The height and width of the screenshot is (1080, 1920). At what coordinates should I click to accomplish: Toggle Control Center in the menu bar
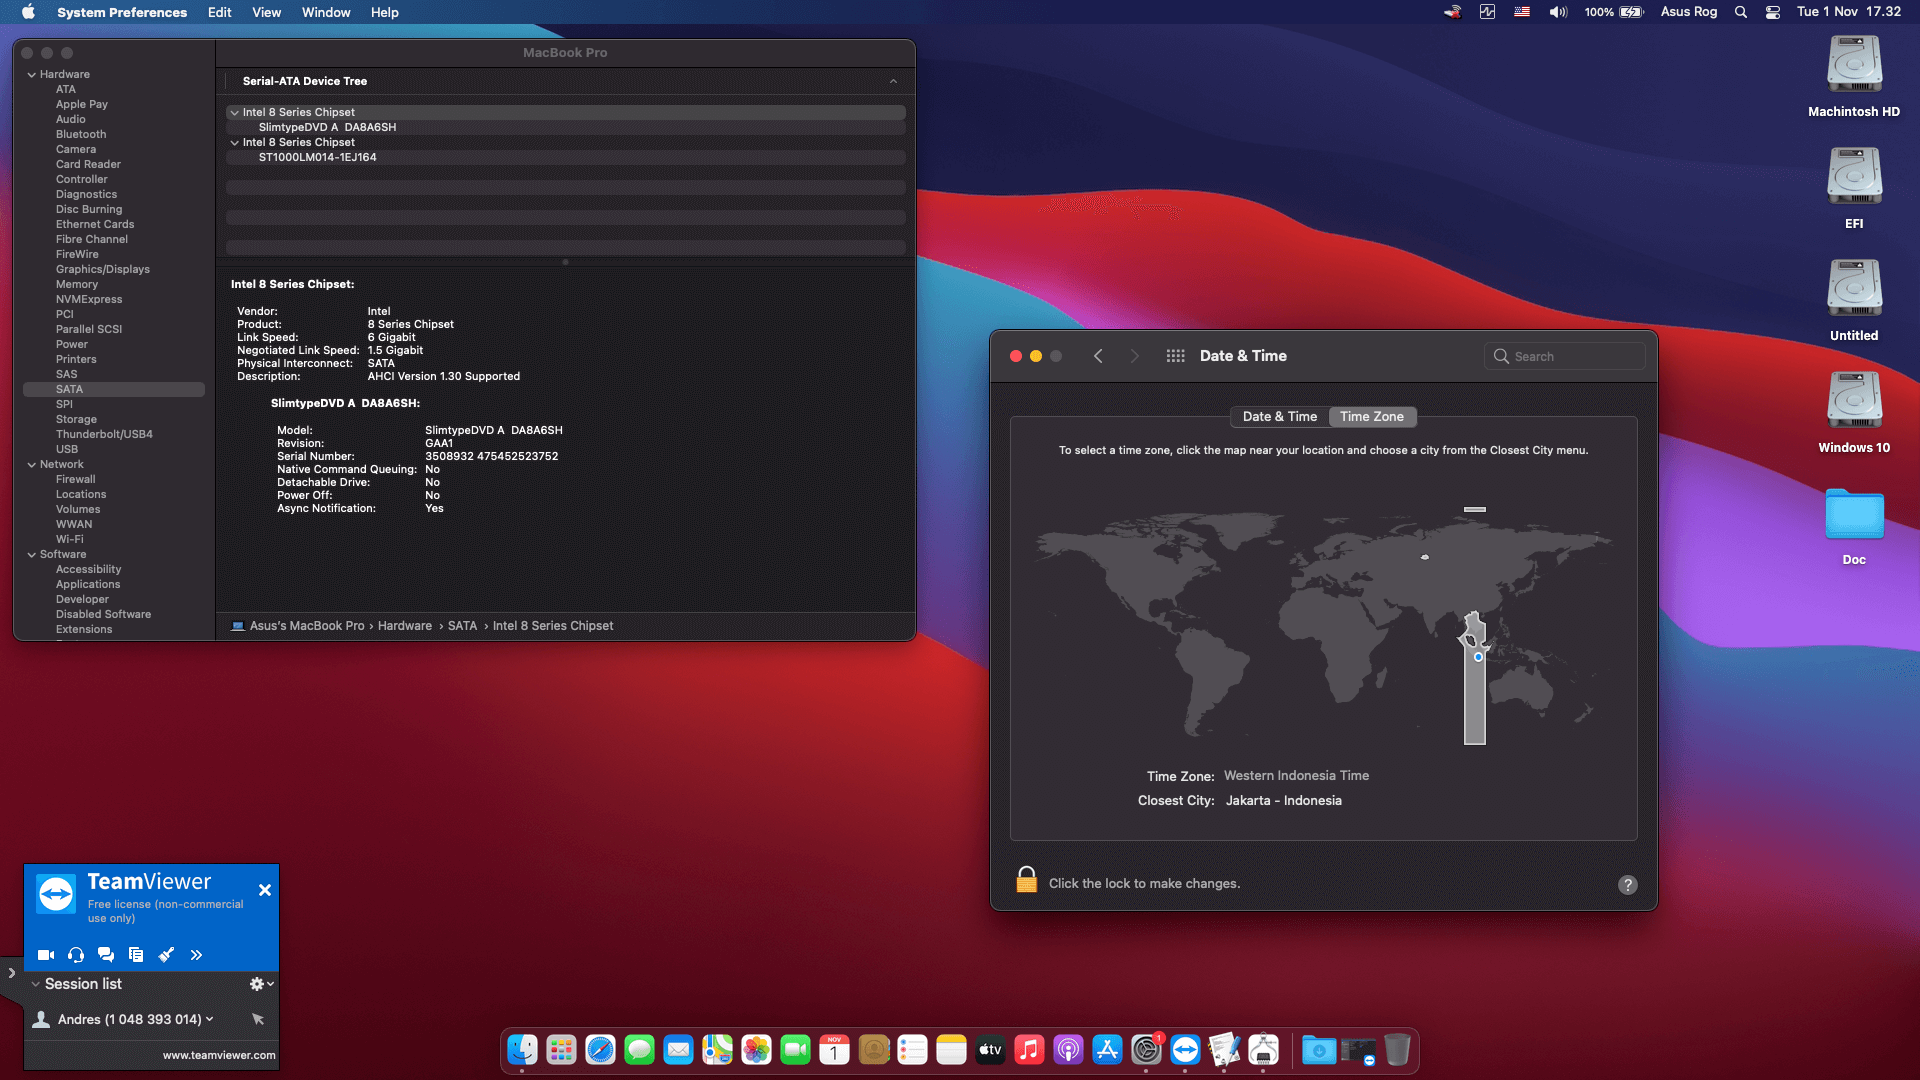[x=1772, y=12]
